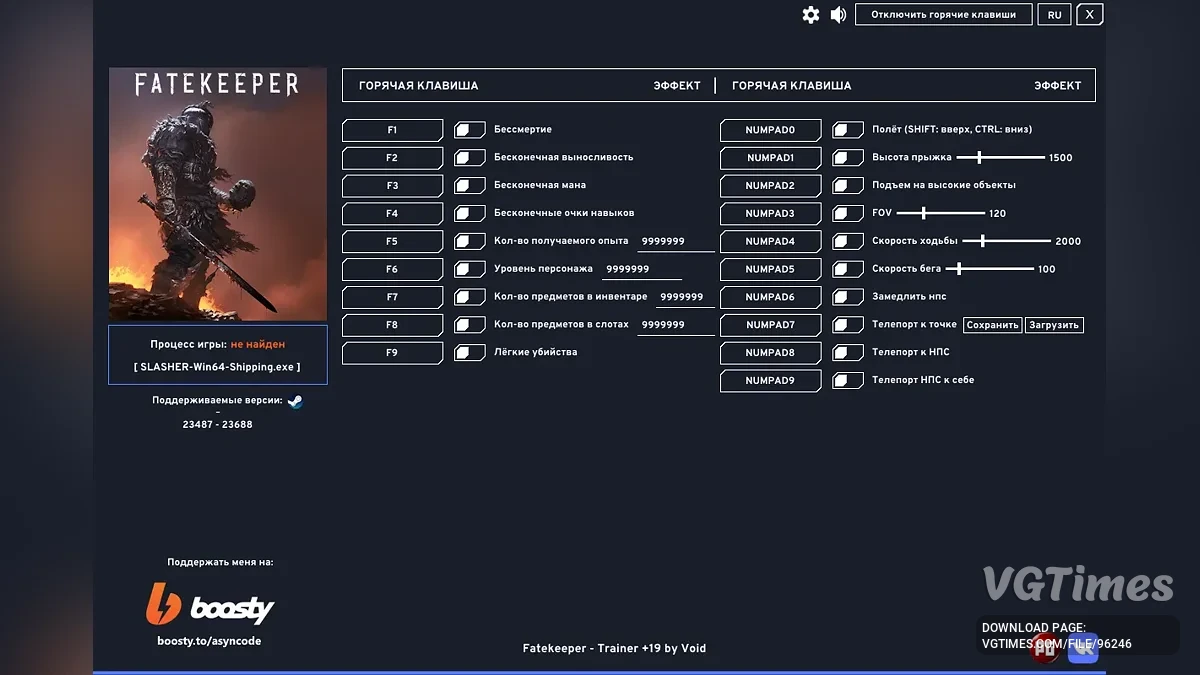Enable Телепорт к точке toggle
1200x675 pixels.
point(848,325)
